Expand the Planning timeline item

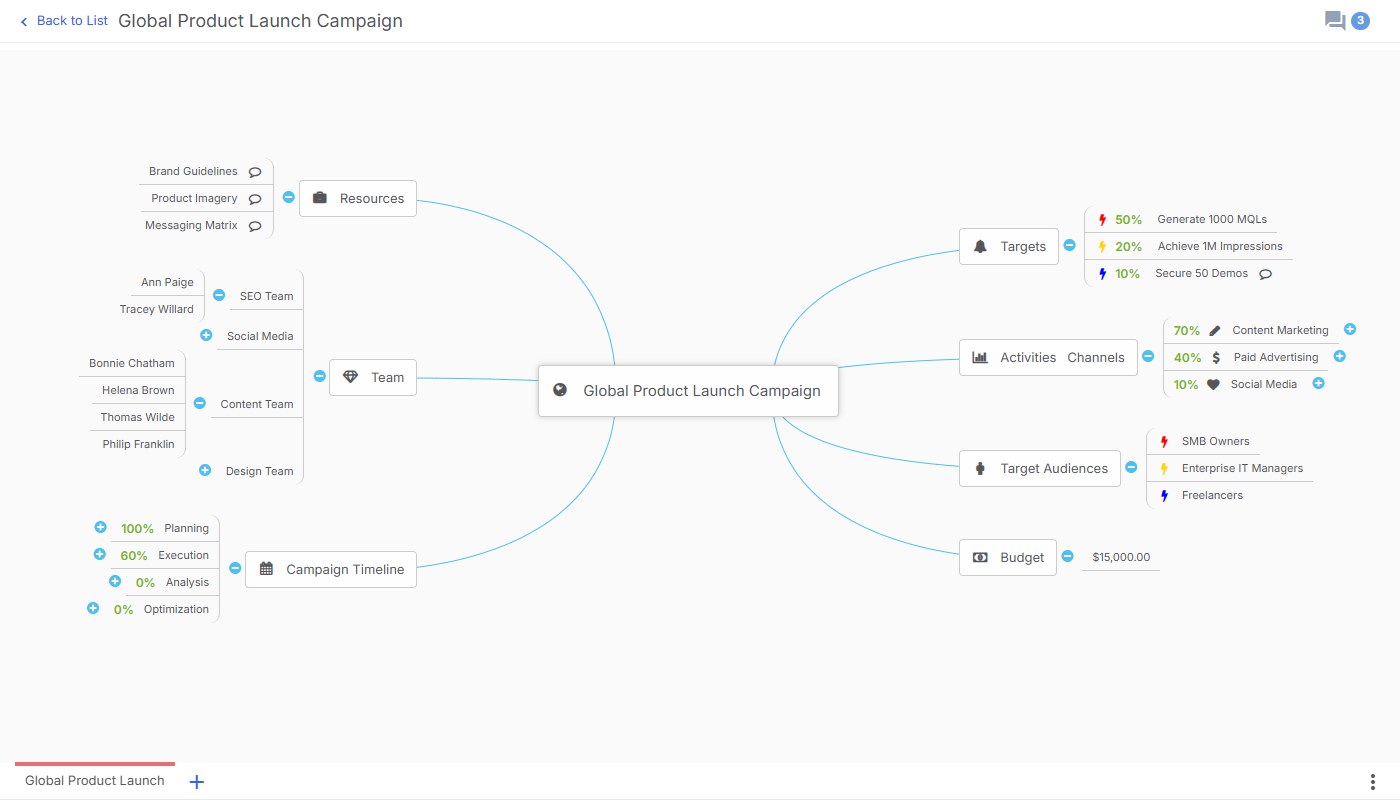(100, 527)
